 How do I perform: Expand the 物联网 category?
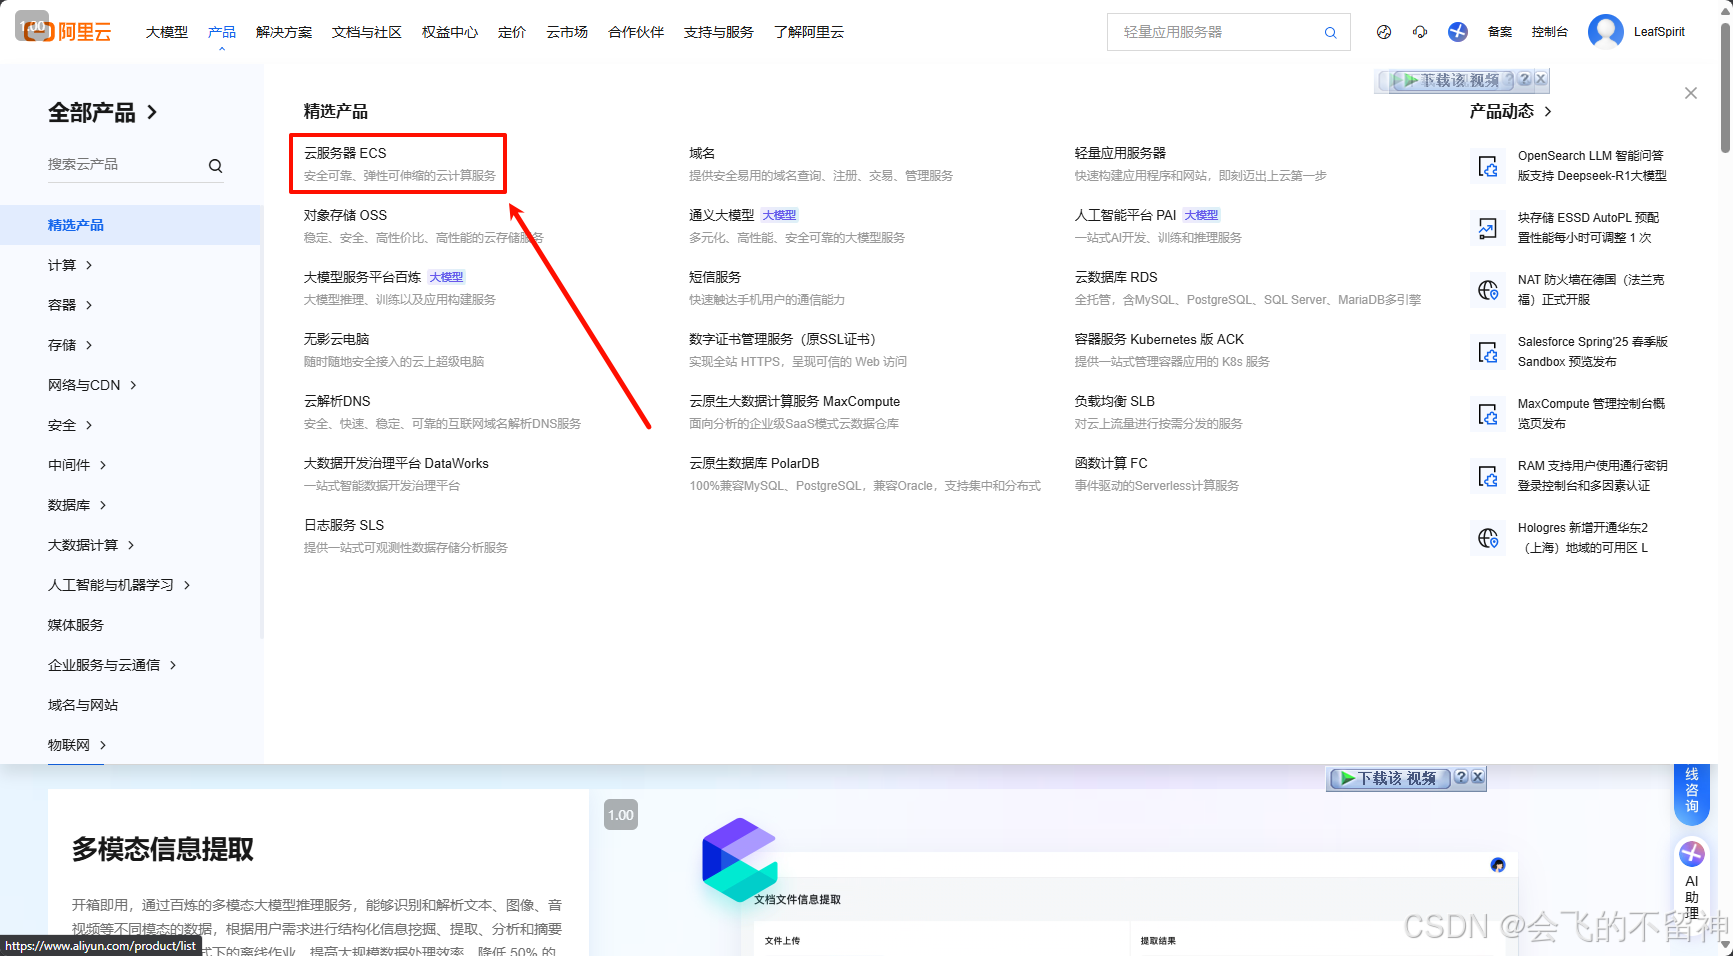click(77, 745)
